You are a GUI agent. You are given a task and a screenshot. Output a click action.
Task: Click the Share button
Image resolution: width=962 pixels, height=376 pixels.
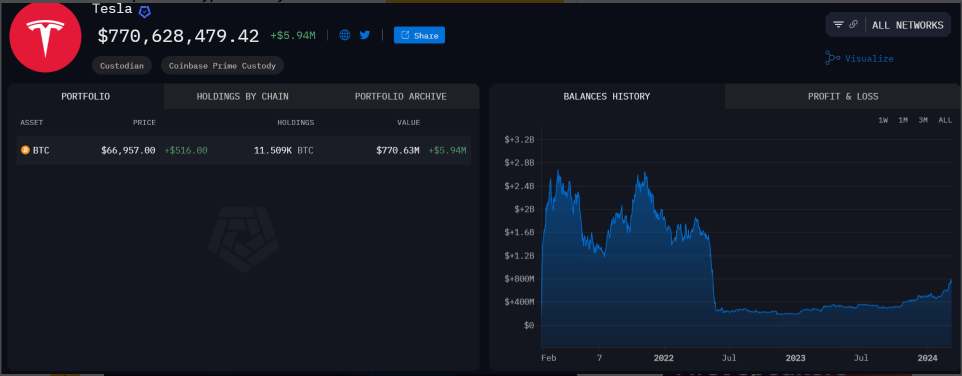pos(419,36)
